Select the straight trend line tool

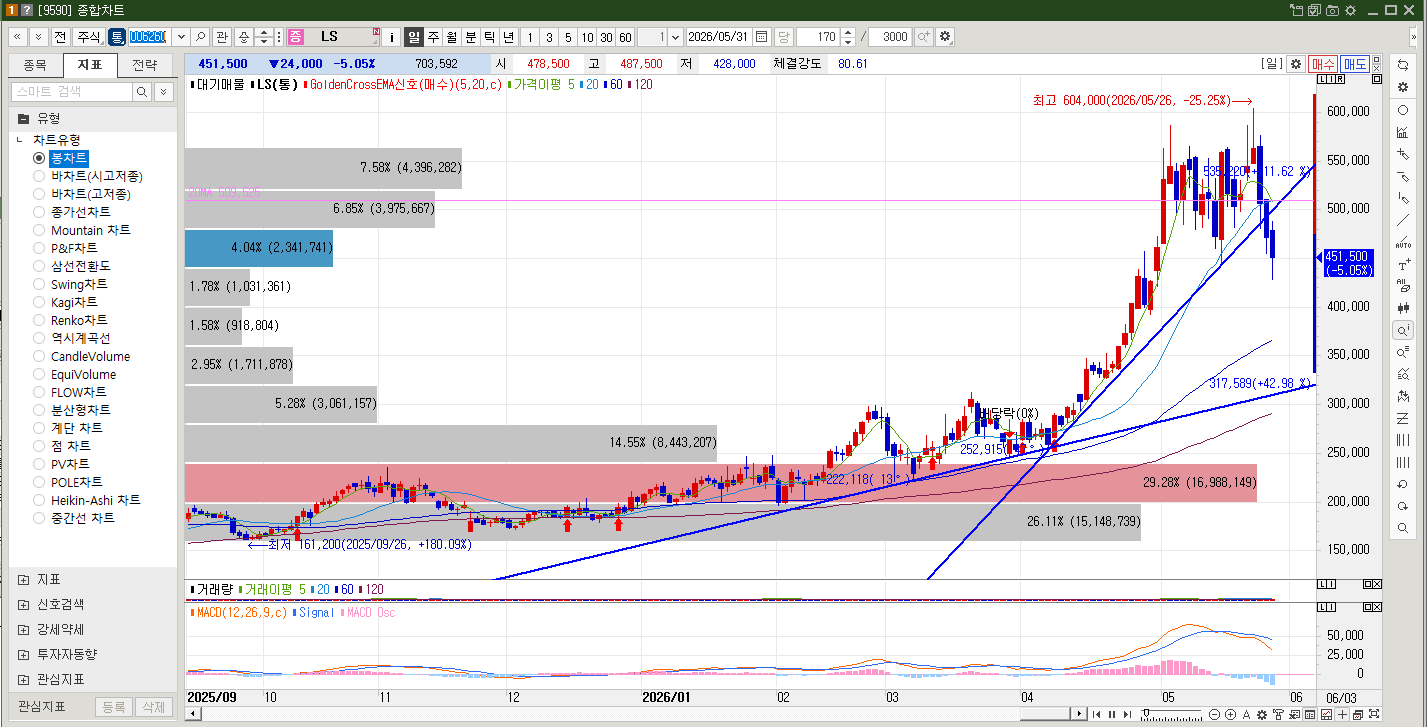coord(1403,220)
